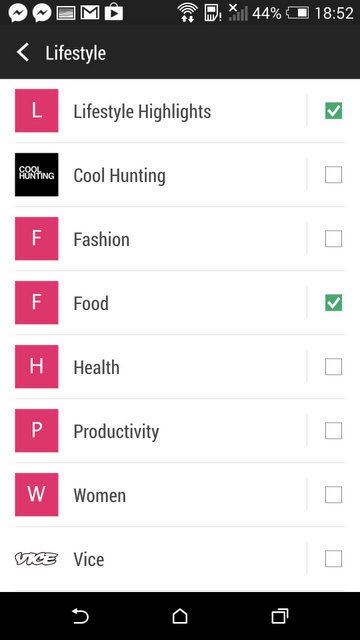360x640 pixels.
Task: Open the Cool Hunting logo thumbnail
Action: (x=37, y=175)
